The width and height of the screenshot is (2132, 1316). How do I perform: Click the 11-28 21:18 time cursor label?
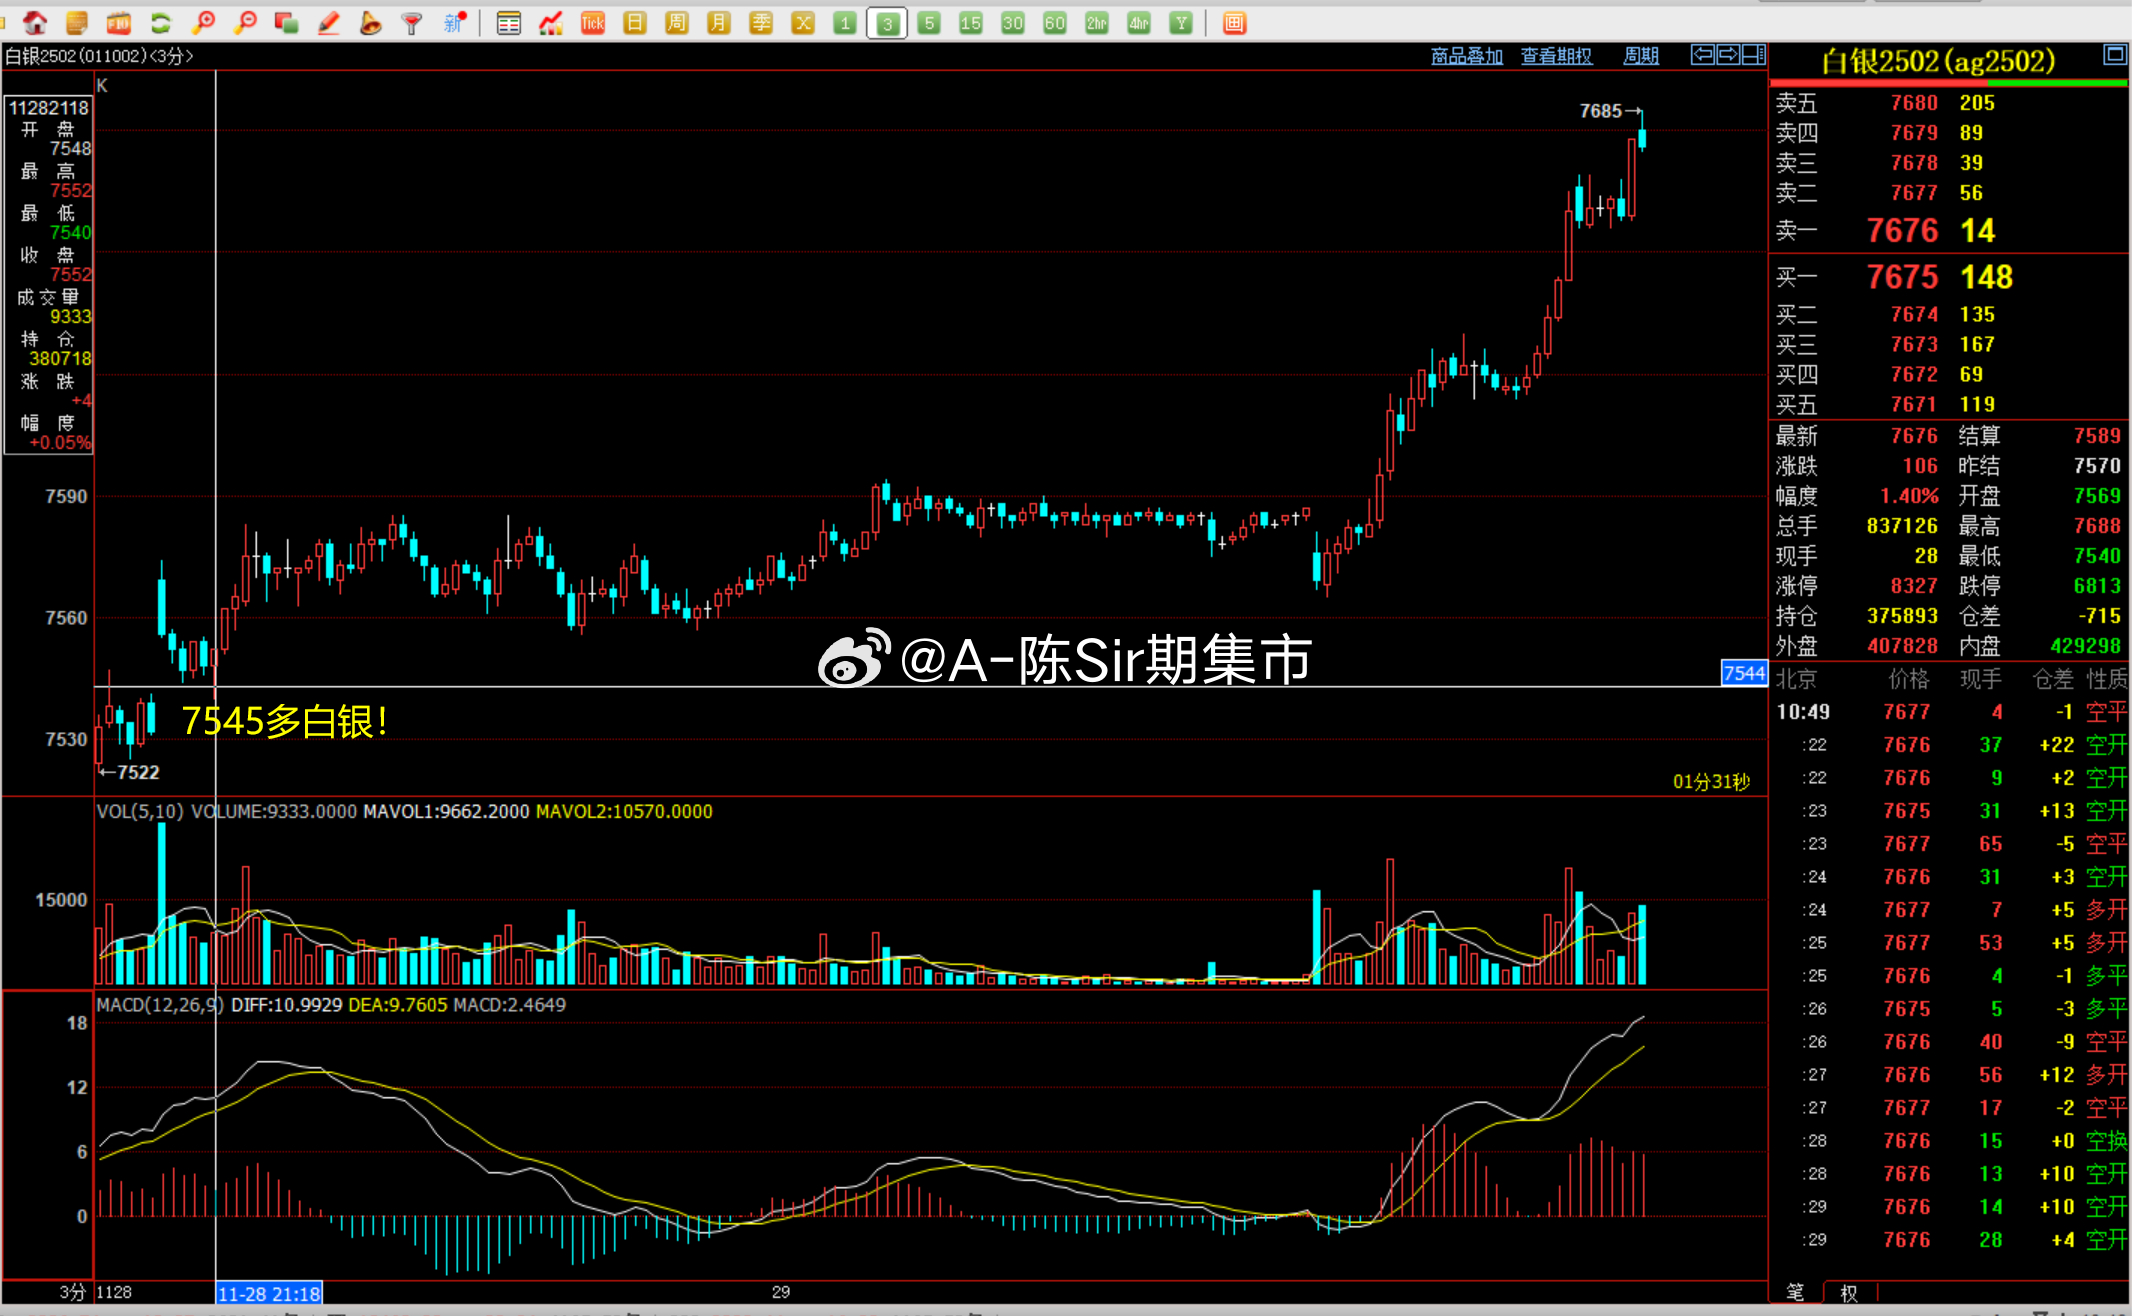(x=269, y=1293)
